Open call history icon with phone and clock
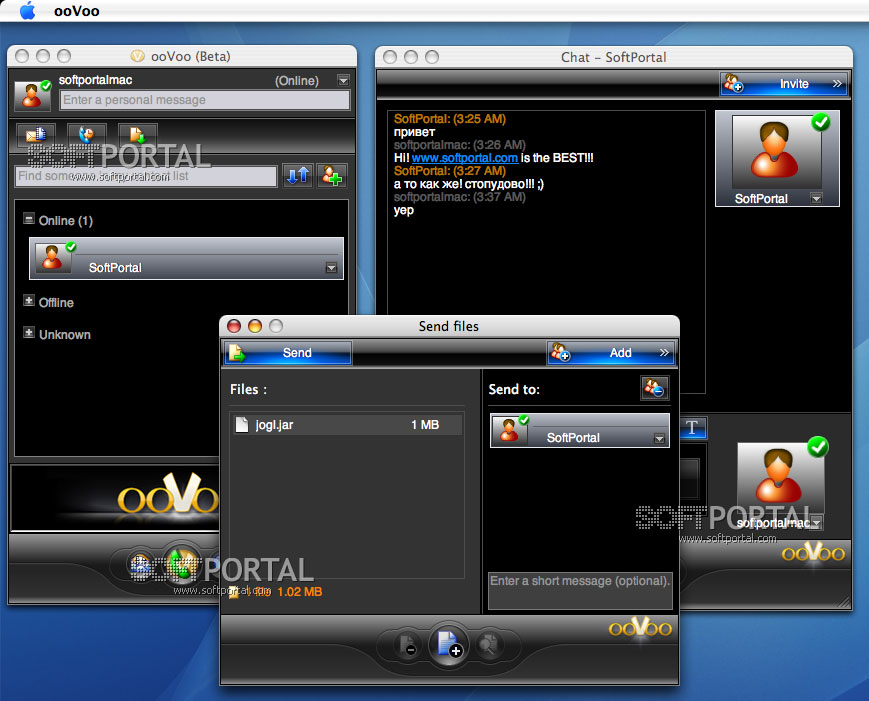 [86, 134]
